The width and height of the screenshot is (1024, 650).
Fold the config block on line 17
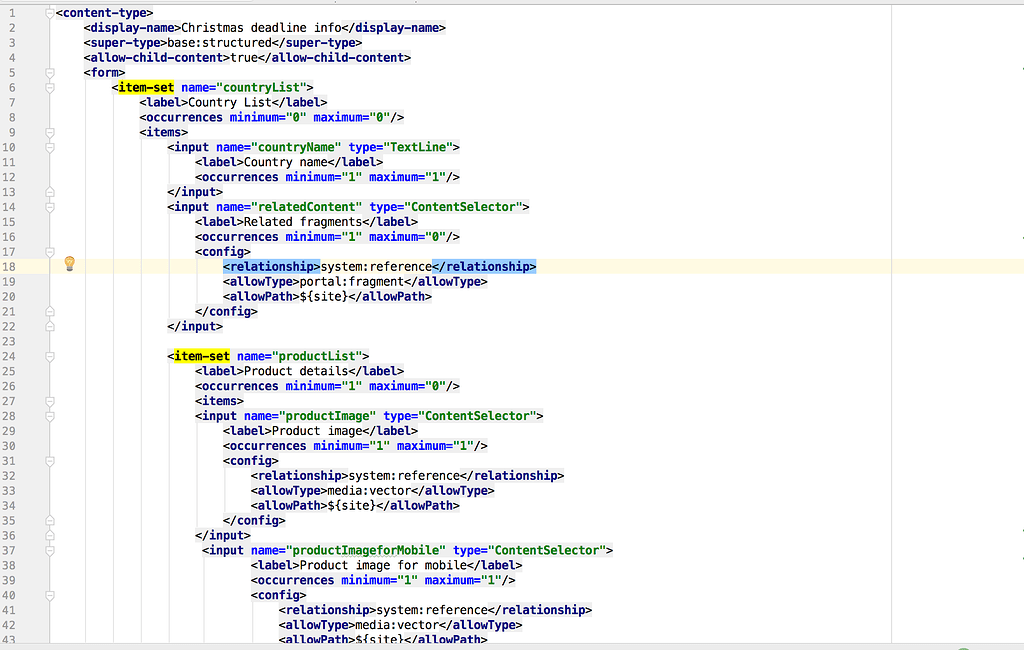tap(48, 252)
